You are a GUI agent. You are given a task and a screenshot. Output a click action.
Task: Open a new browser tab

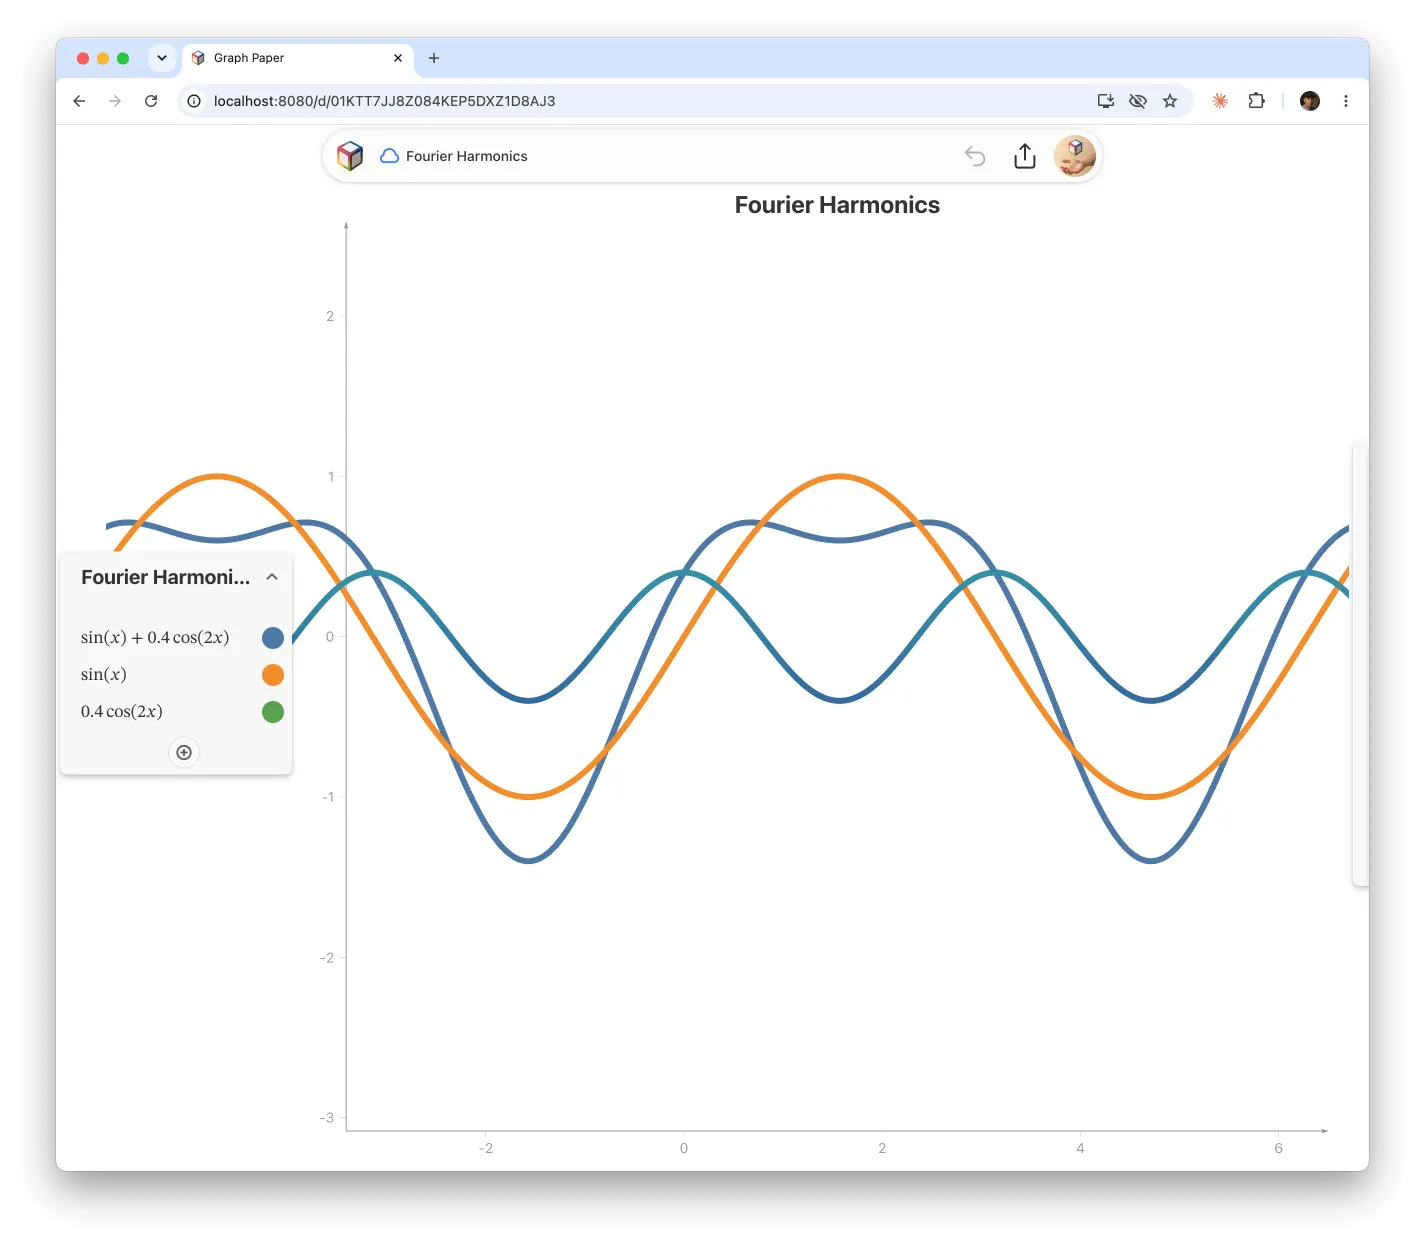[x=434, y=58]
